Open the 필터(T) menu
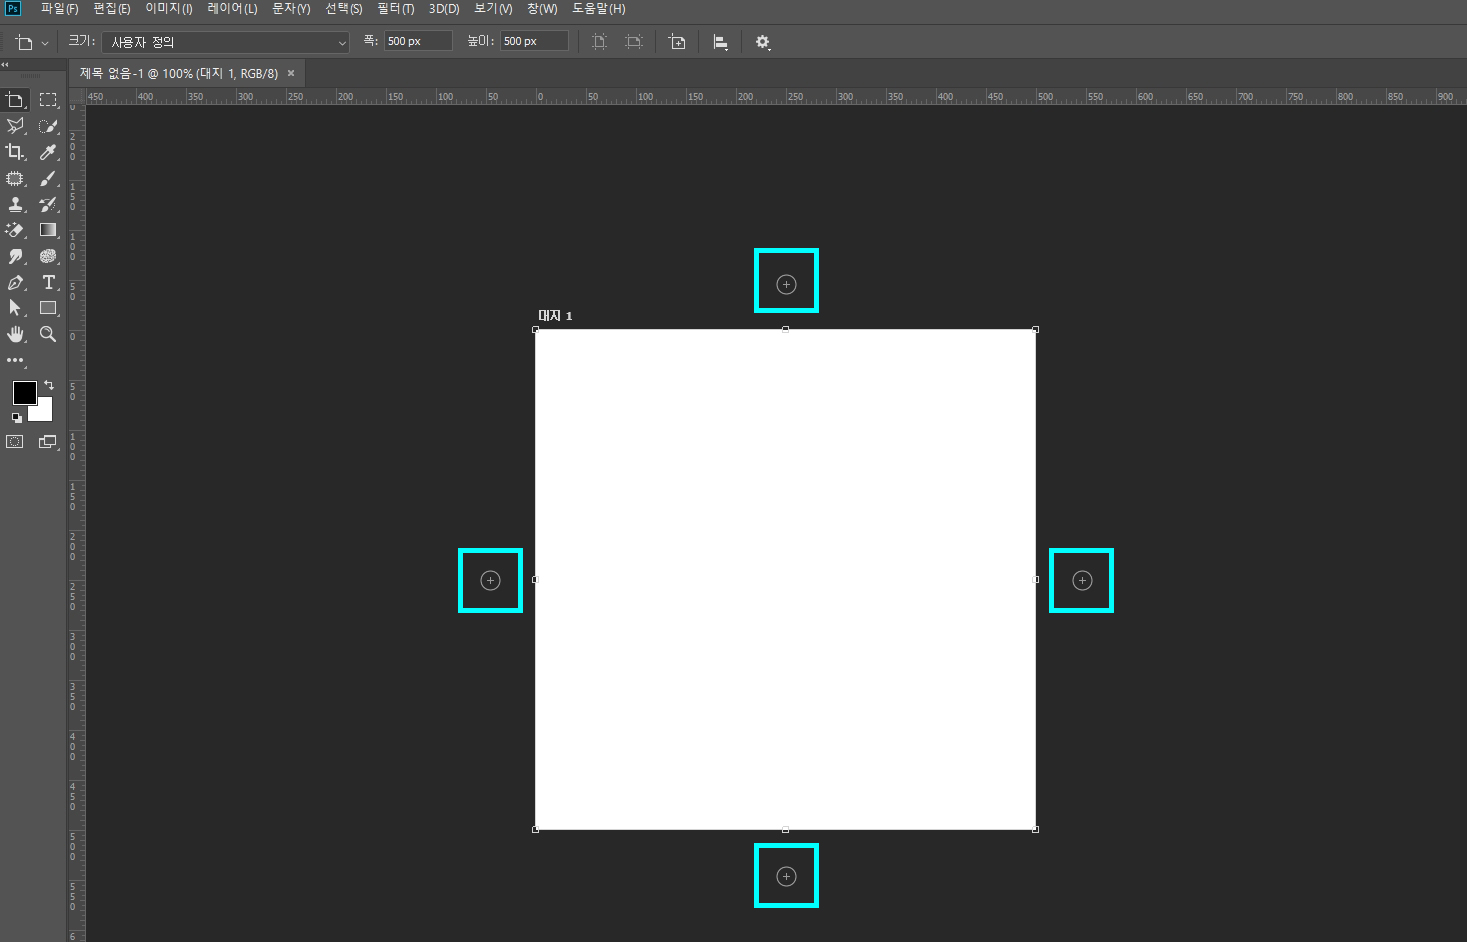1467x942 pixels. click(x=396, y=9)
